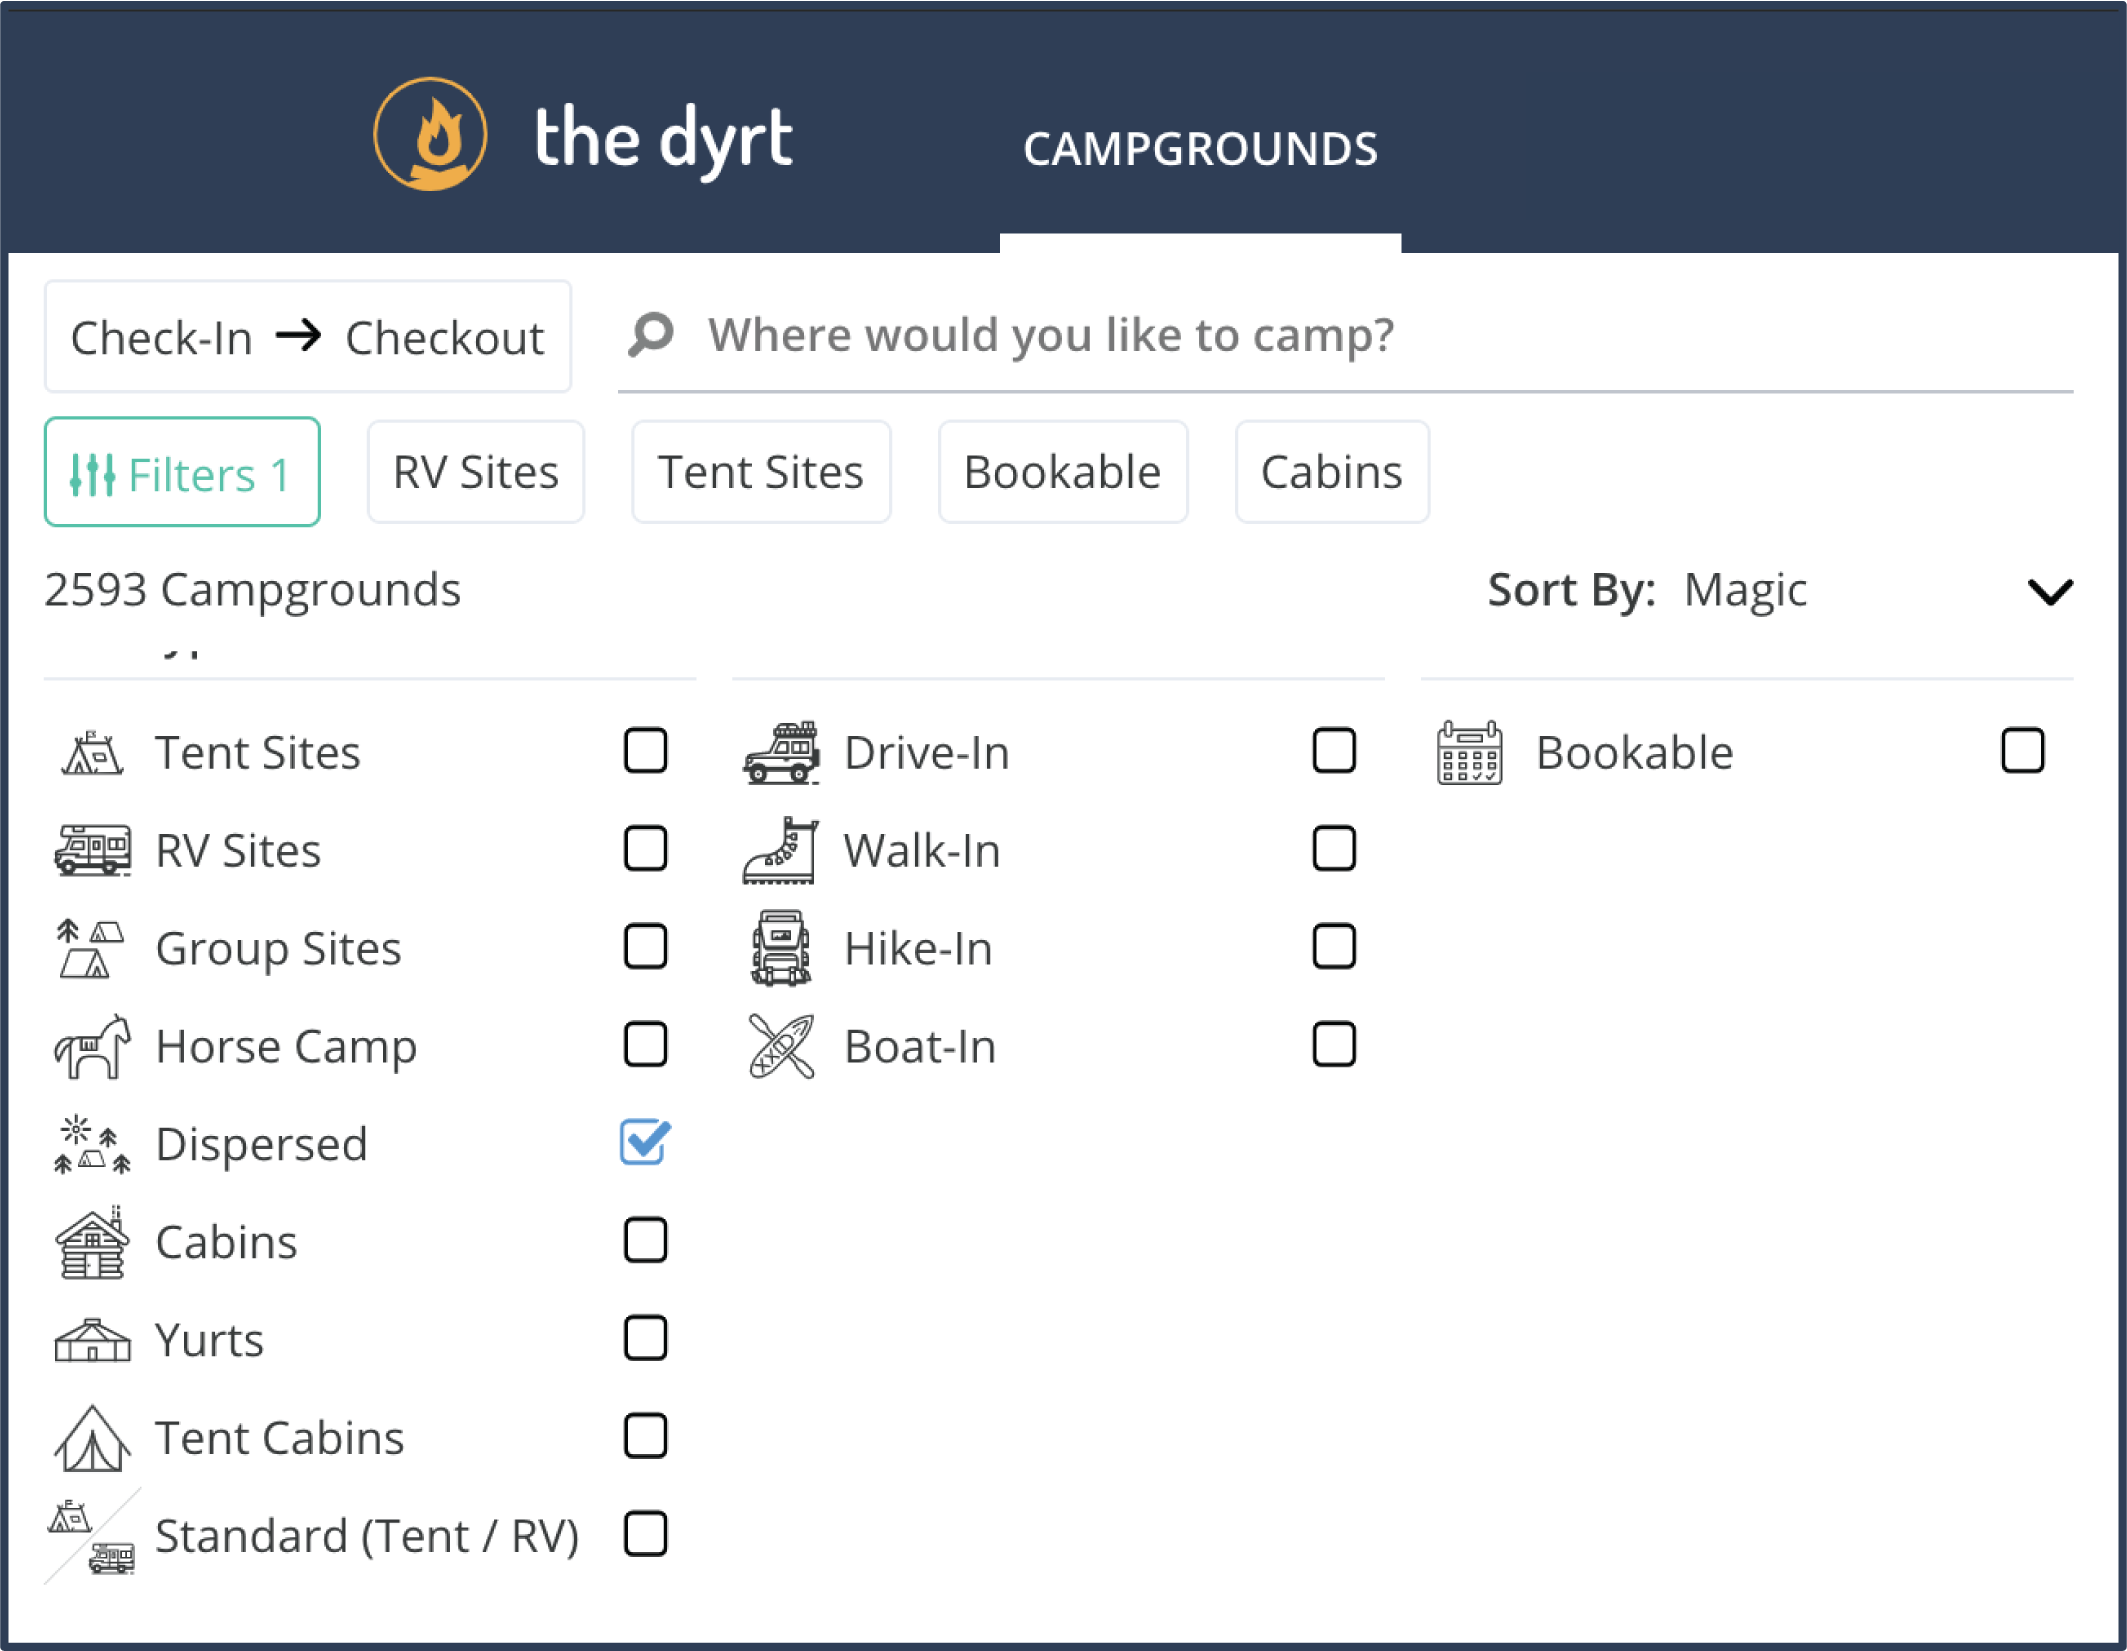This screenshot has height=1651, width=2127.
Task: Click the 'Tent Cabins' label text
Action: pyautogui.click(x=280, y=1439)
